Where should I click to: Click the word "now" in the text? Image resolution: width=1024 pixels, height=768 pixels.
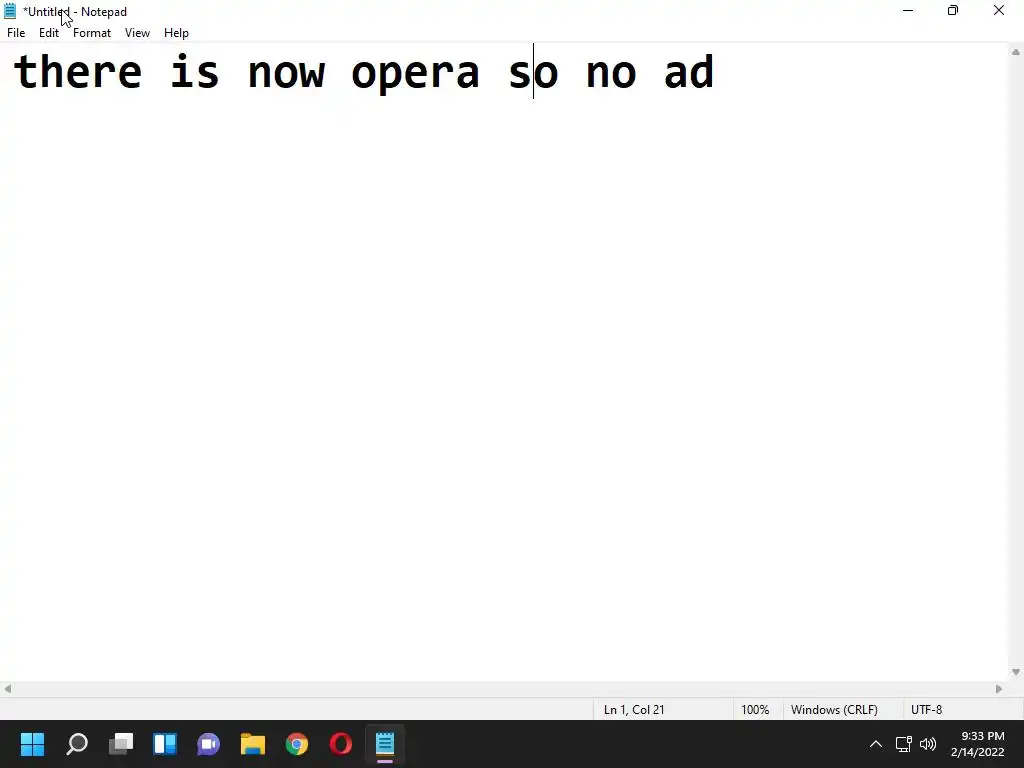pyautogui.click(x=286, y=73)
